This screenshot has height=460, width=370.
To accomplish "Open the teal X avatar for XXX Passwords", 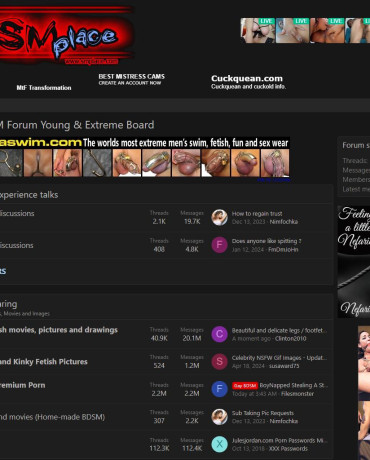I will 219,444.
